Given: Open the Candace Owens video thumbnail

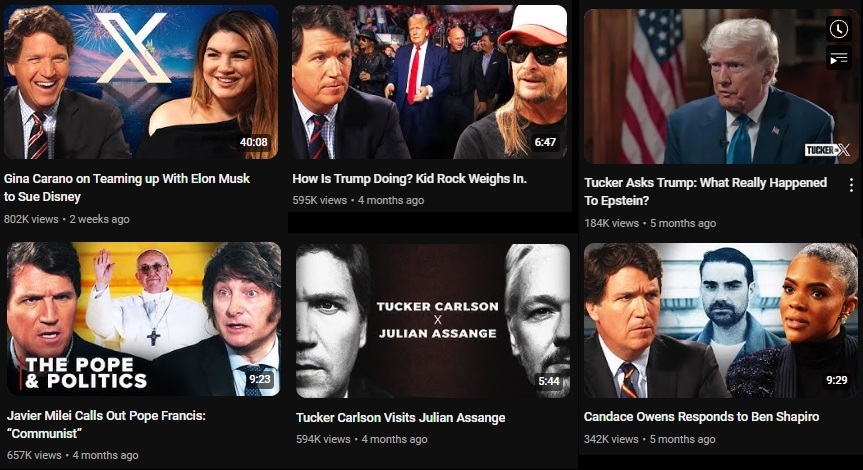Looking at the screenshot, I should [x=720, y=320].
